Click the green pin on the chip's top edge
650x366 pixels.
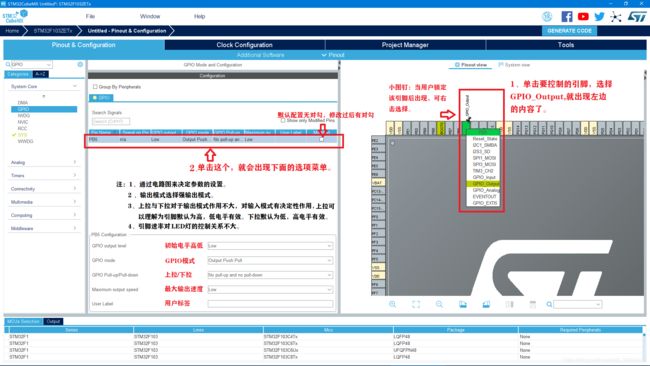(466, 128)
